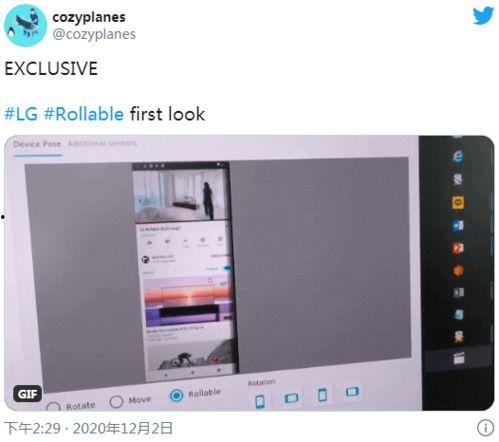Select the Move radio button

(x=116, y=402)
